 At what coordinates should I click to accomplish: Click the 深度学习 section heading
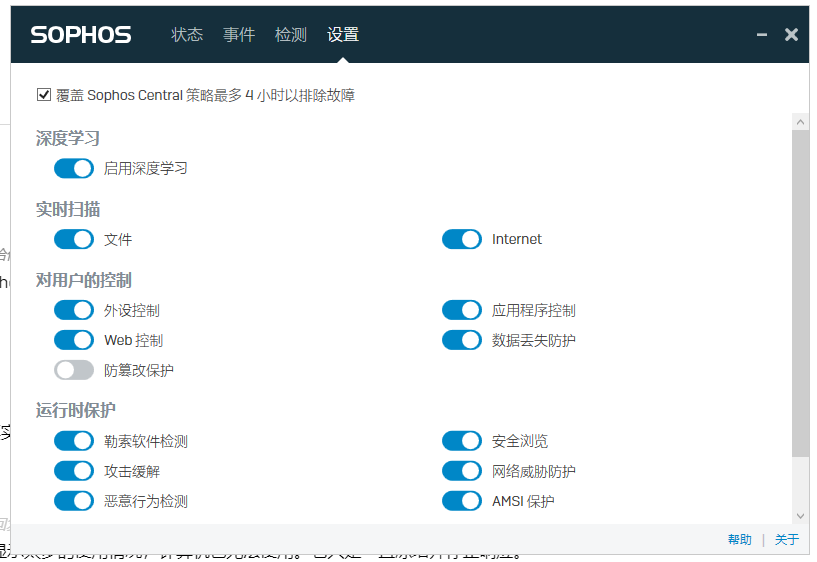coord(68,139)
